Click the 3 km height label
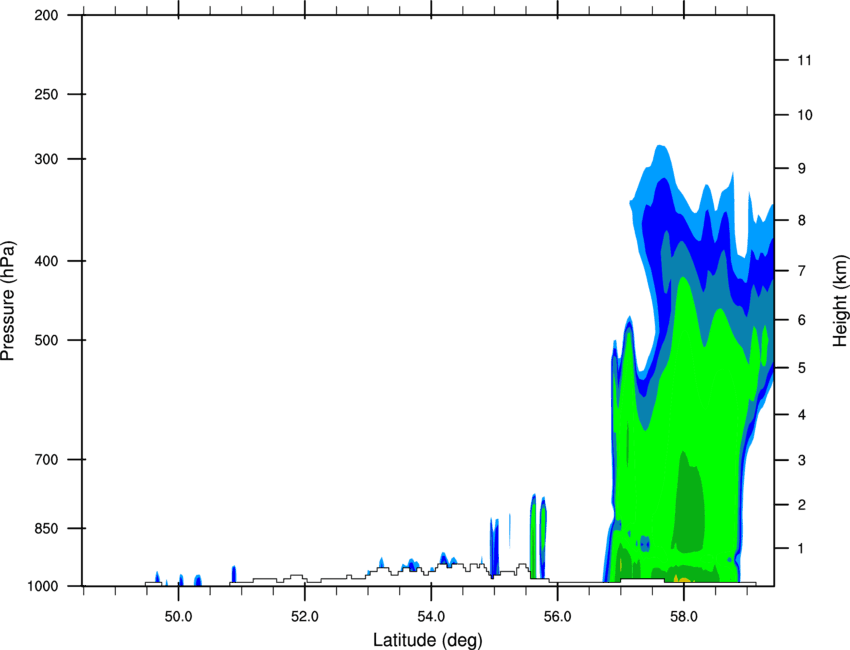850x650 pixels. [x=802, y=460]
